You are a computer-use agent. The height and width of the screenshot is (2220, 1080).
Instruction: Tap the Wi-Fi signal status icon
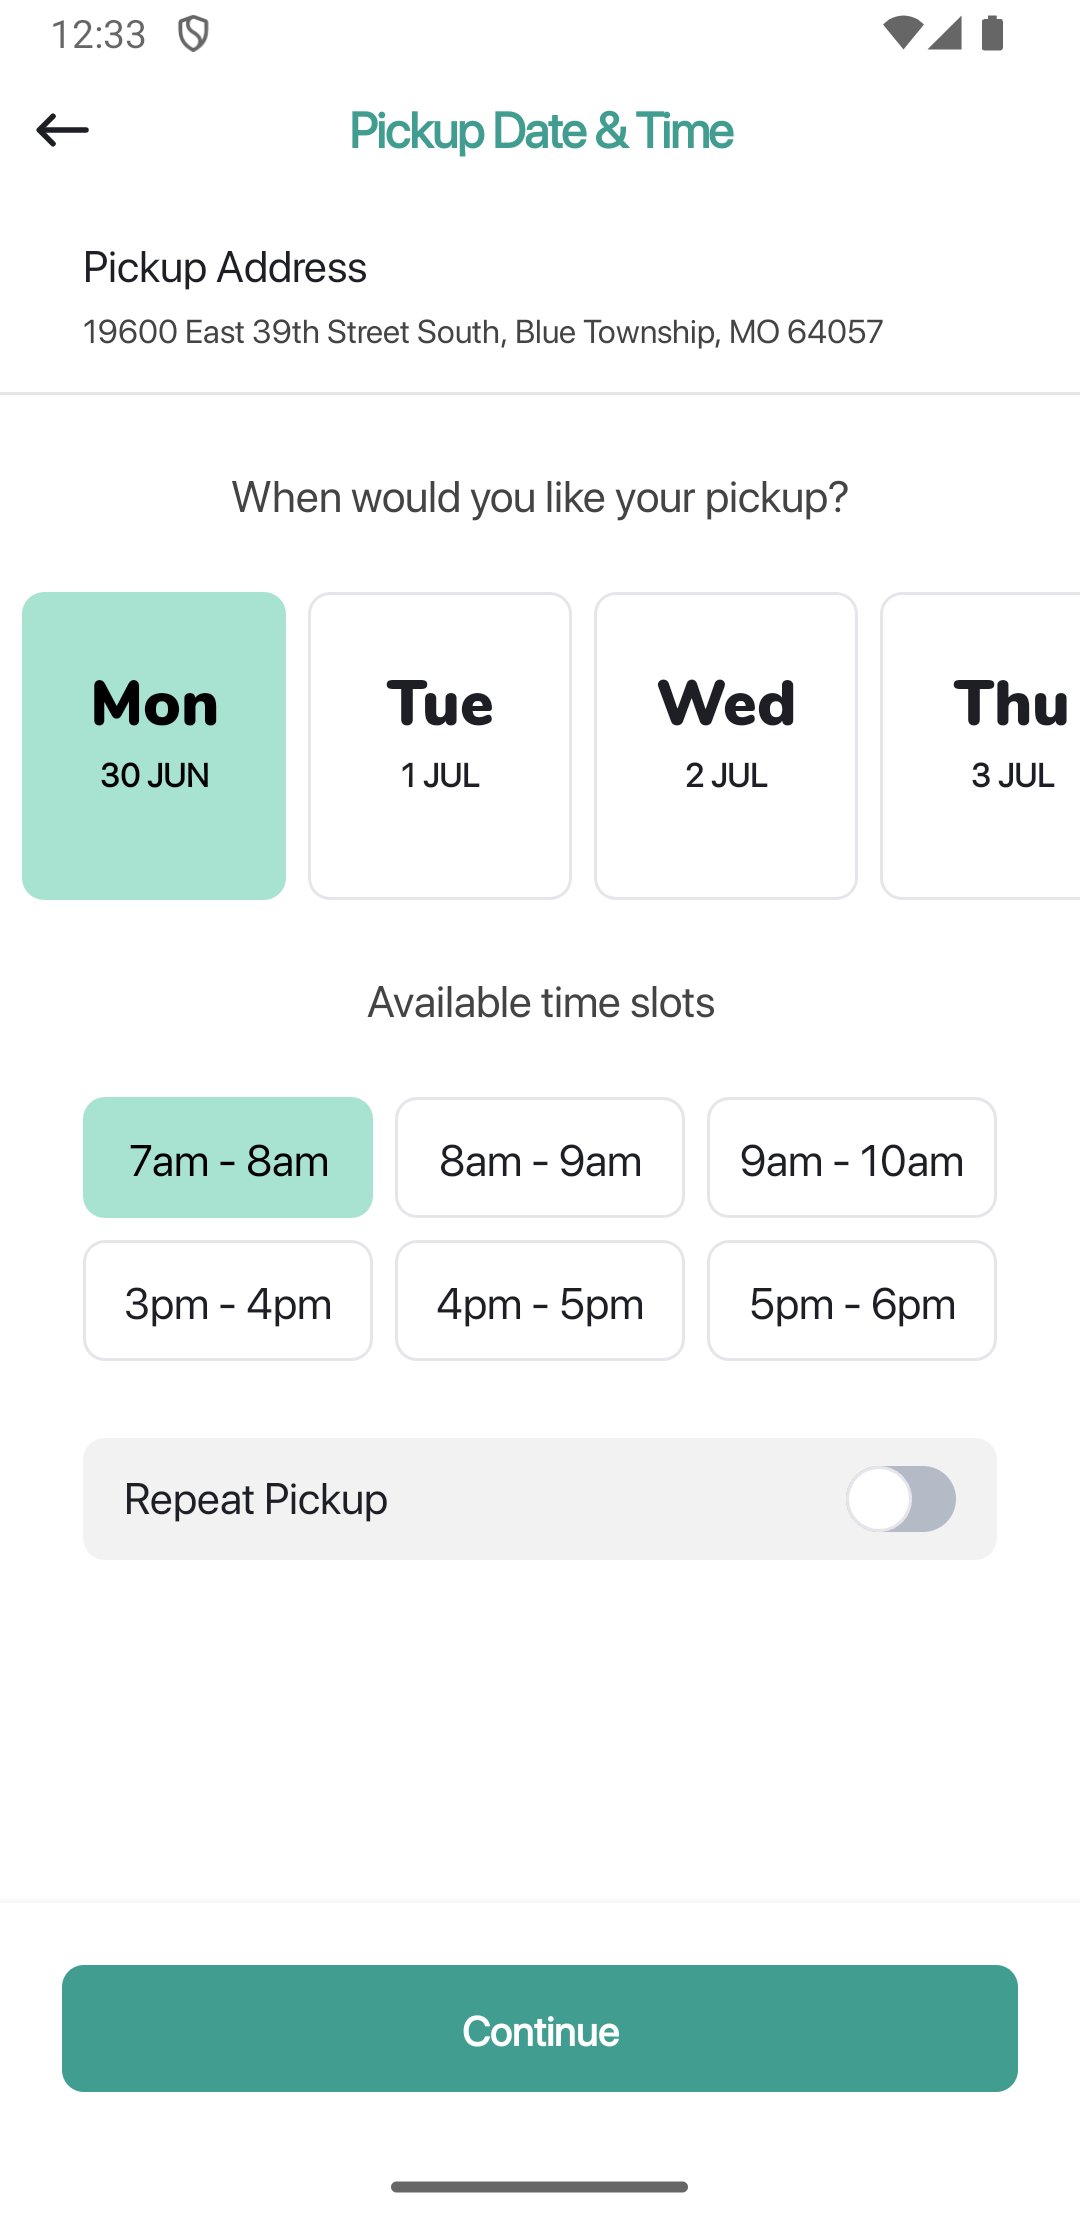pos(902,33)
